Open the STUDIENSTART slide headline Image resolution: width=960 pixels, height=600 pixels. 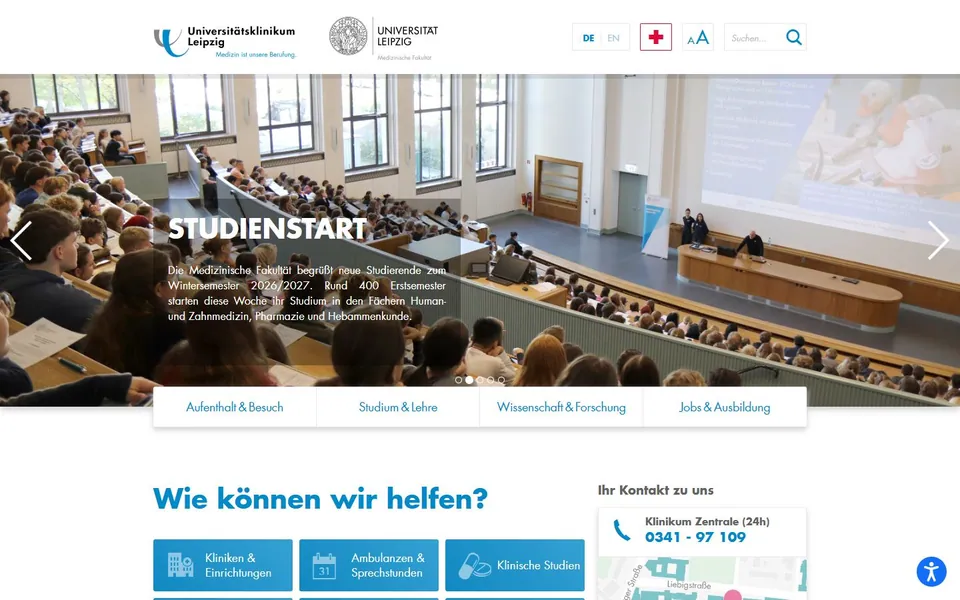pos(267,229)
